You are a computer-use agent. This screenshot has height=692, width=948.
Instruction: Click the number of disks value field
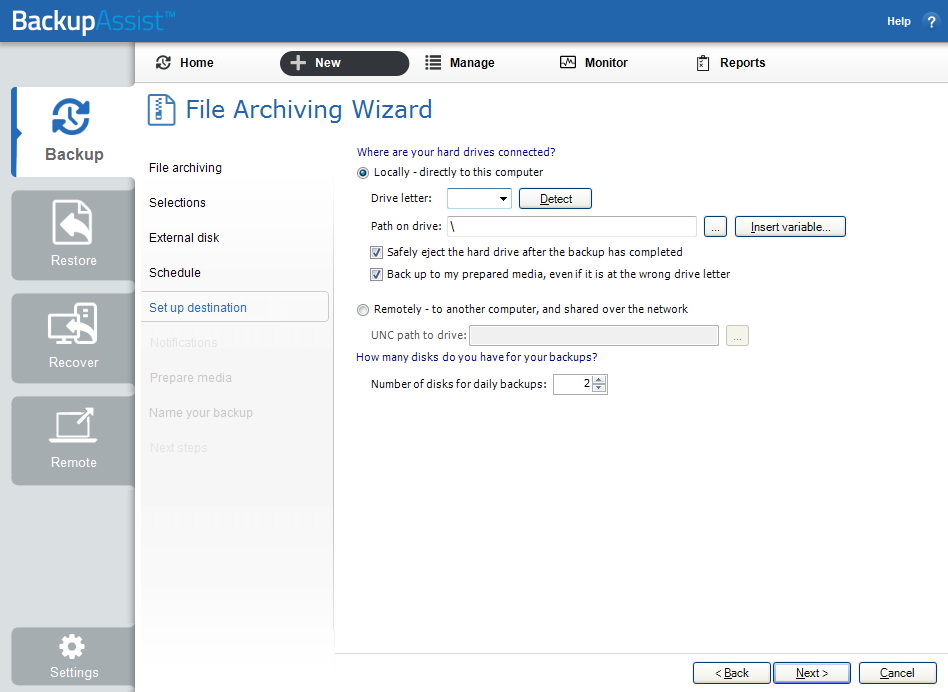[573, 384]
